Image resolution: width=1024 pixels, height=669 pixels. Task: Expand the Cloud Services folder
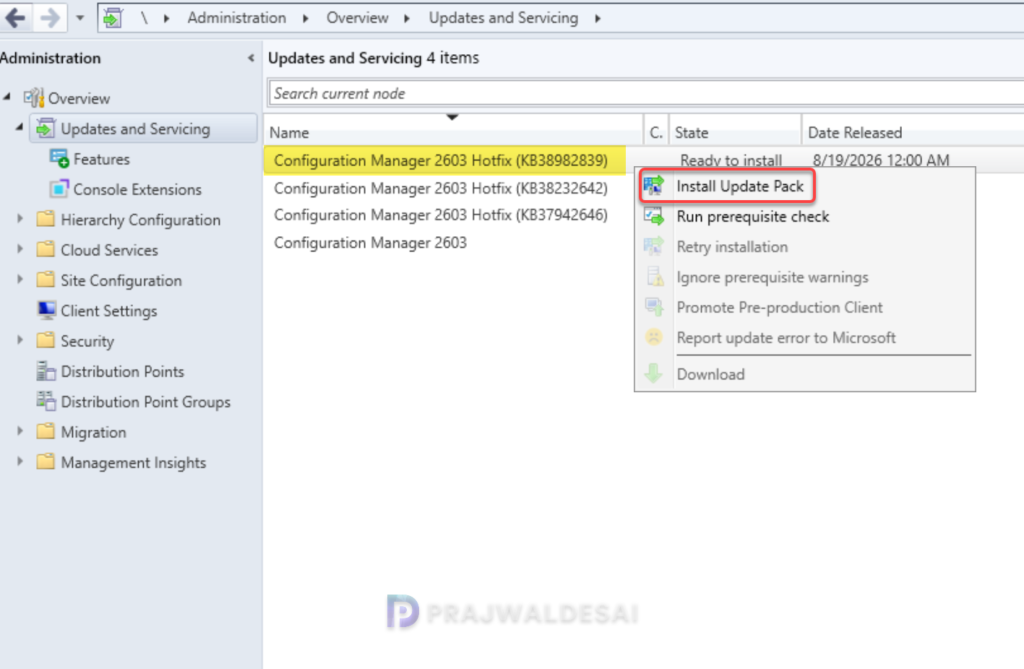point(20,249)
